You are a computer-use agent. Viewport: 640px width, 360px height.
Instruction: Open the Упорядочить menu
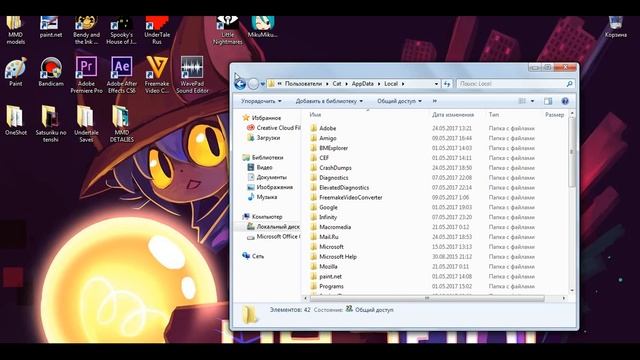261,101
